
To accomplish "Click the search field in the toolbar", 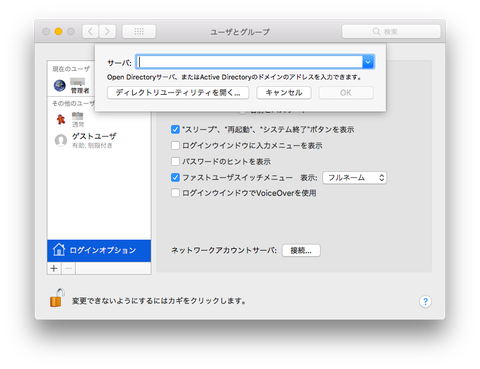I will [391, 32].
